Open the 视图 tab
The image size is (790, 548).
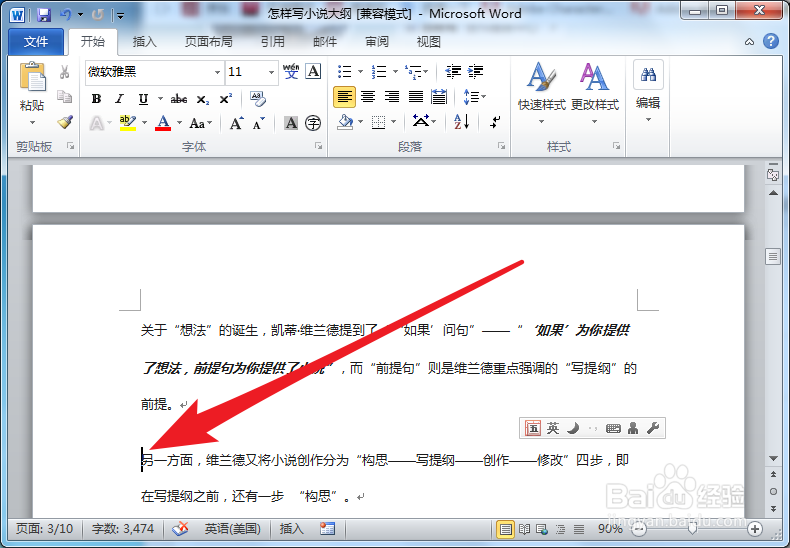click(429, 42)
